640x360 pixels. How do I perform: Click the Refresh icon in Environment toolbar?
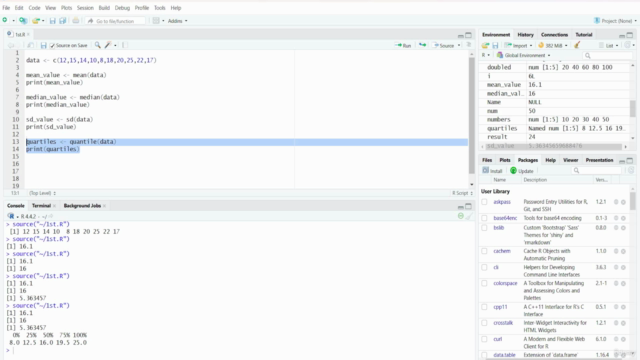pos(628,45)
